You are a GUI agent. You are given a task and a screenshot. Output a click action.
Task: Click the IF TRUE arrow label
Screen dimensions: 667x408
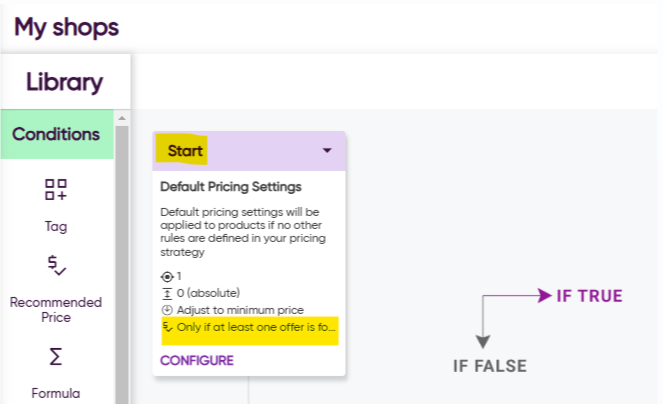[x=589, y=296]
